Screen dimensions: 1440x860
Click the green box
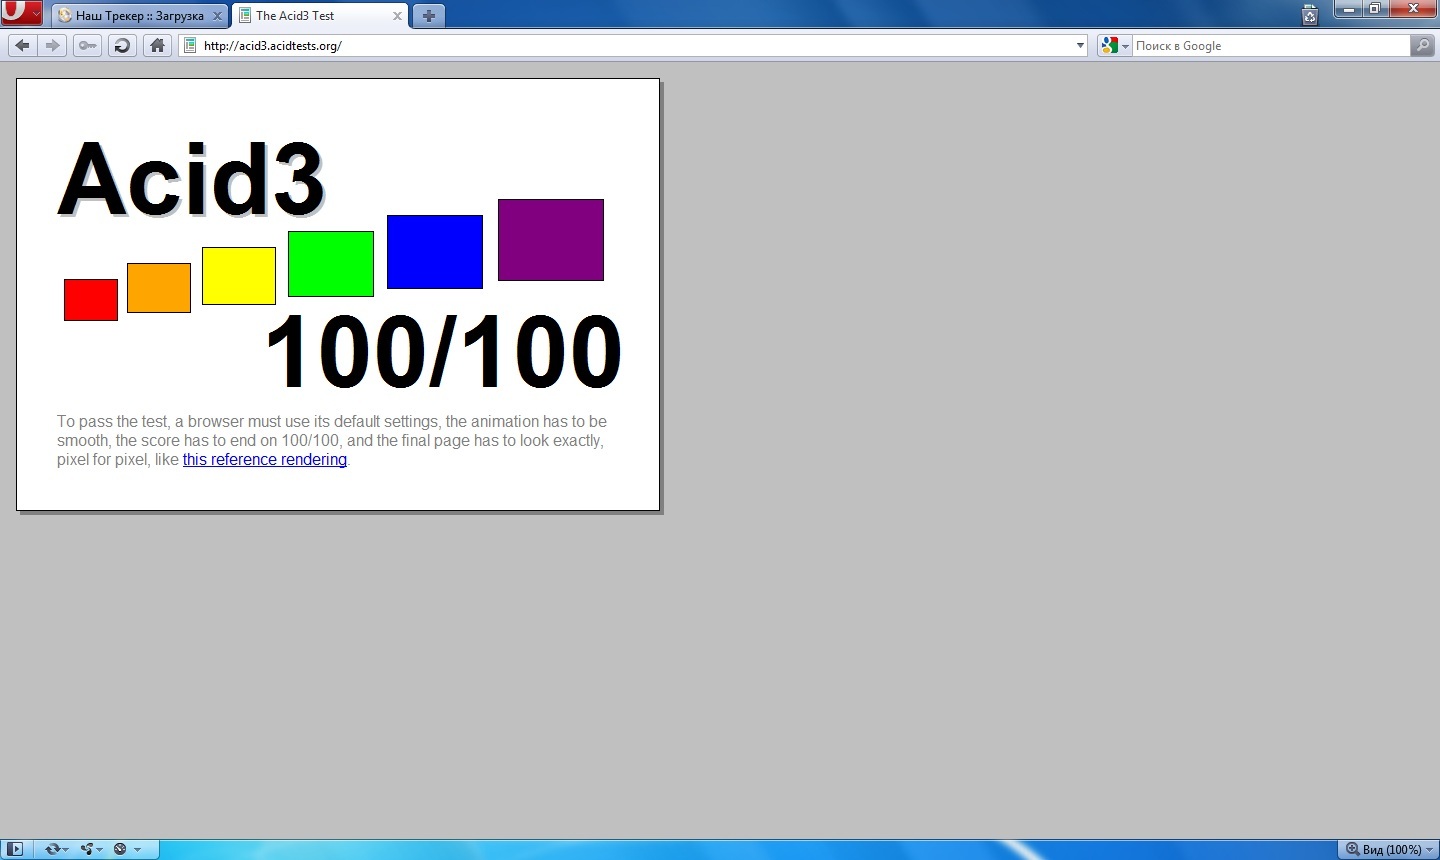(x=331, y=264)
